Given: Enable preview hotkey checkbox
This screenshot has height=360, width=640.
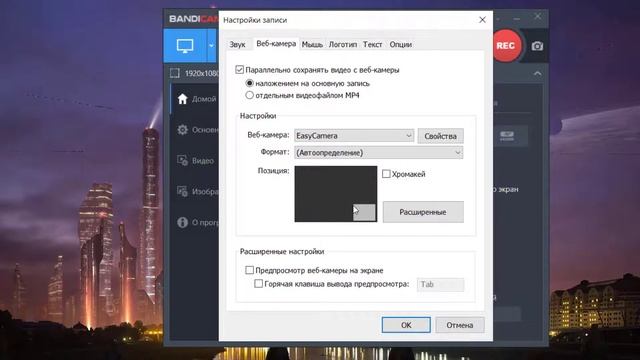Looking at the screenshot, I should 258,284.
